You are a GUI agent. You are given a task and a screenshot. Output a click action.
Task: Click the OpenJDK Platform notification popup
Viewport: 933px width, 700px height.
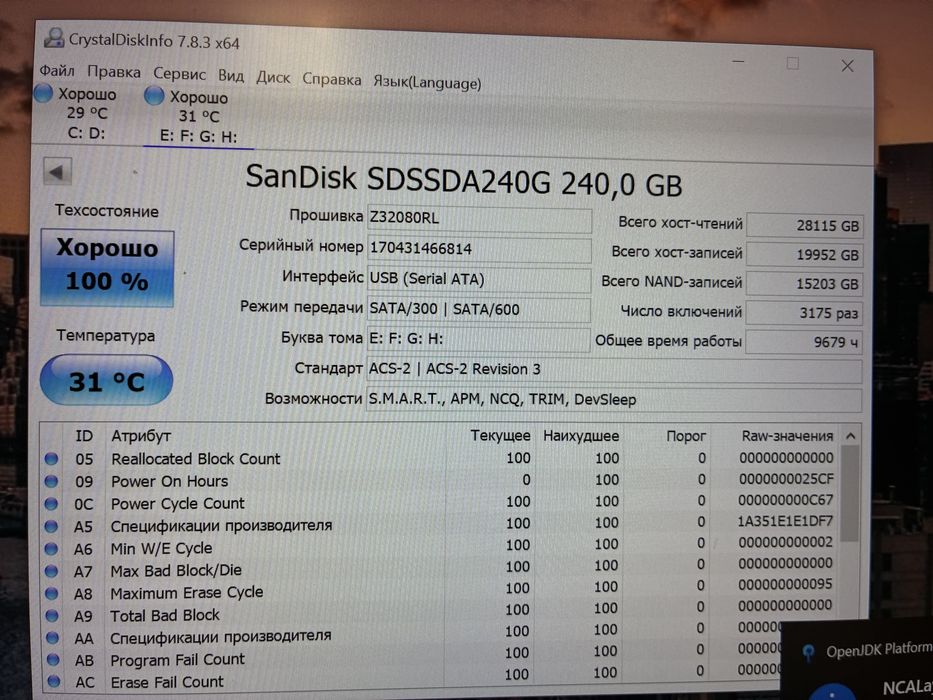click(857, 660)
